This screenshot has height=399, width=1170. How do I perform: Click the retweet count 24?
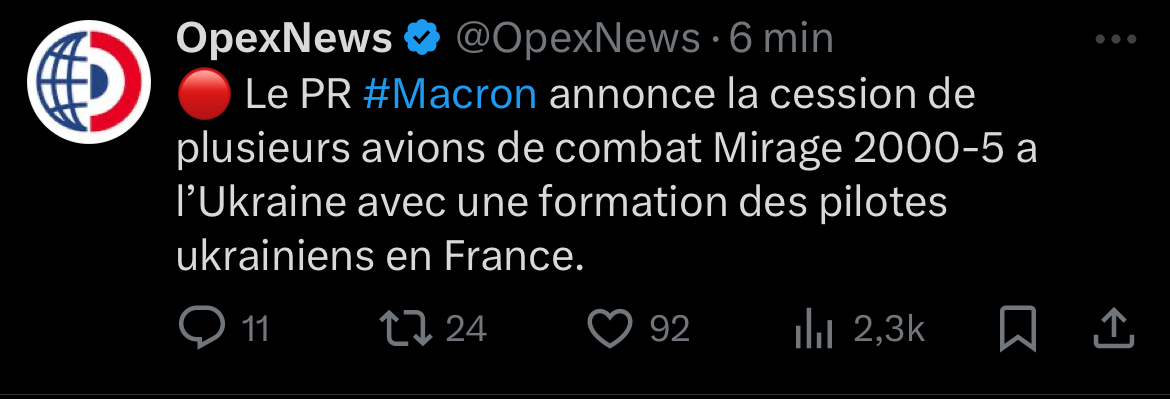point(466,329)
